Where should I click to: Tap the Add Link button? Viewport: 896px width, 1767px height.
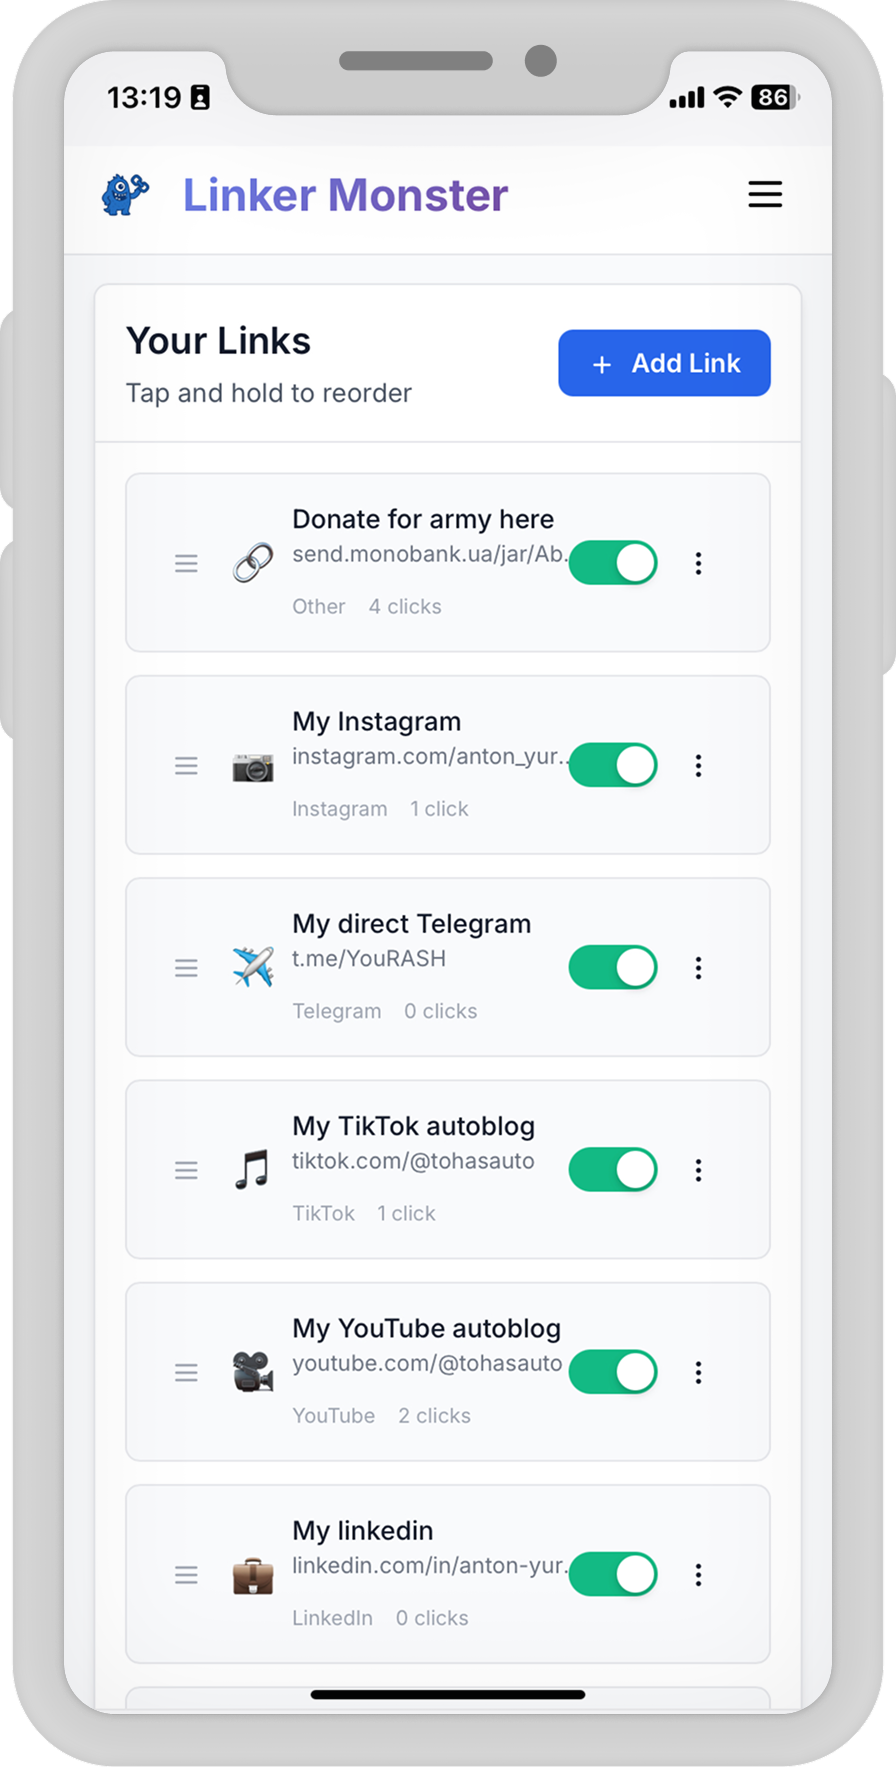pos(664,363)
